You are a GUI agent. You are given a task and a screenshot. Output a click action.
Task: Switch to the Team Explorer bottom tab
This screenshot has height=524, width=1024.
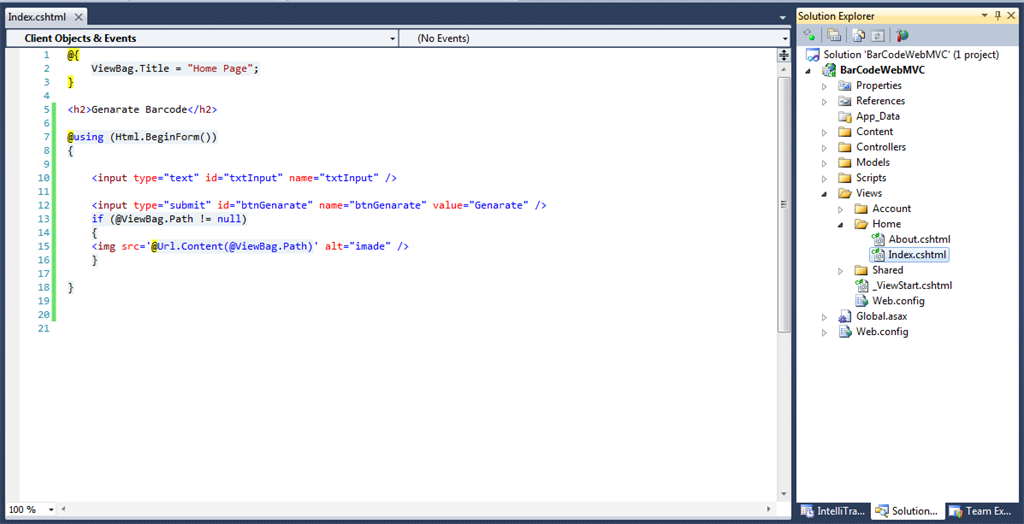(x=981, y=511)
